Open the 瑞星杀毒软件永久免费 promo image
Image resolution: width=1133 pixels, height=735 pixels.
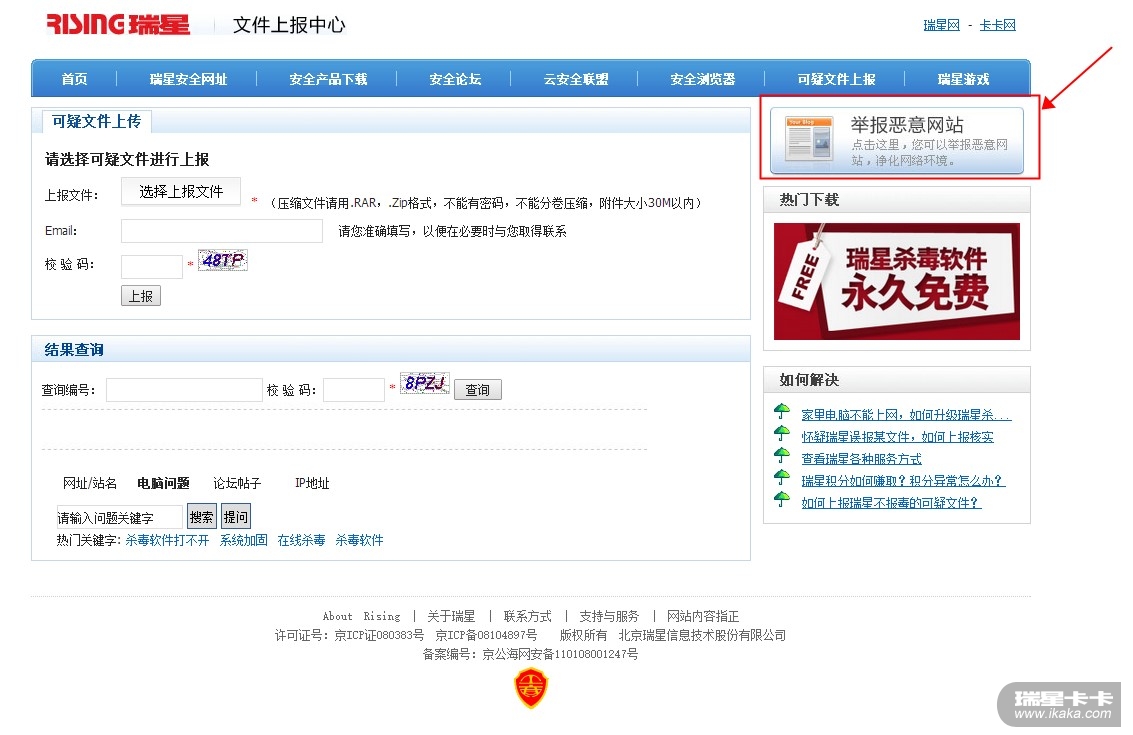pyautogui.click(x=897, y=281)
